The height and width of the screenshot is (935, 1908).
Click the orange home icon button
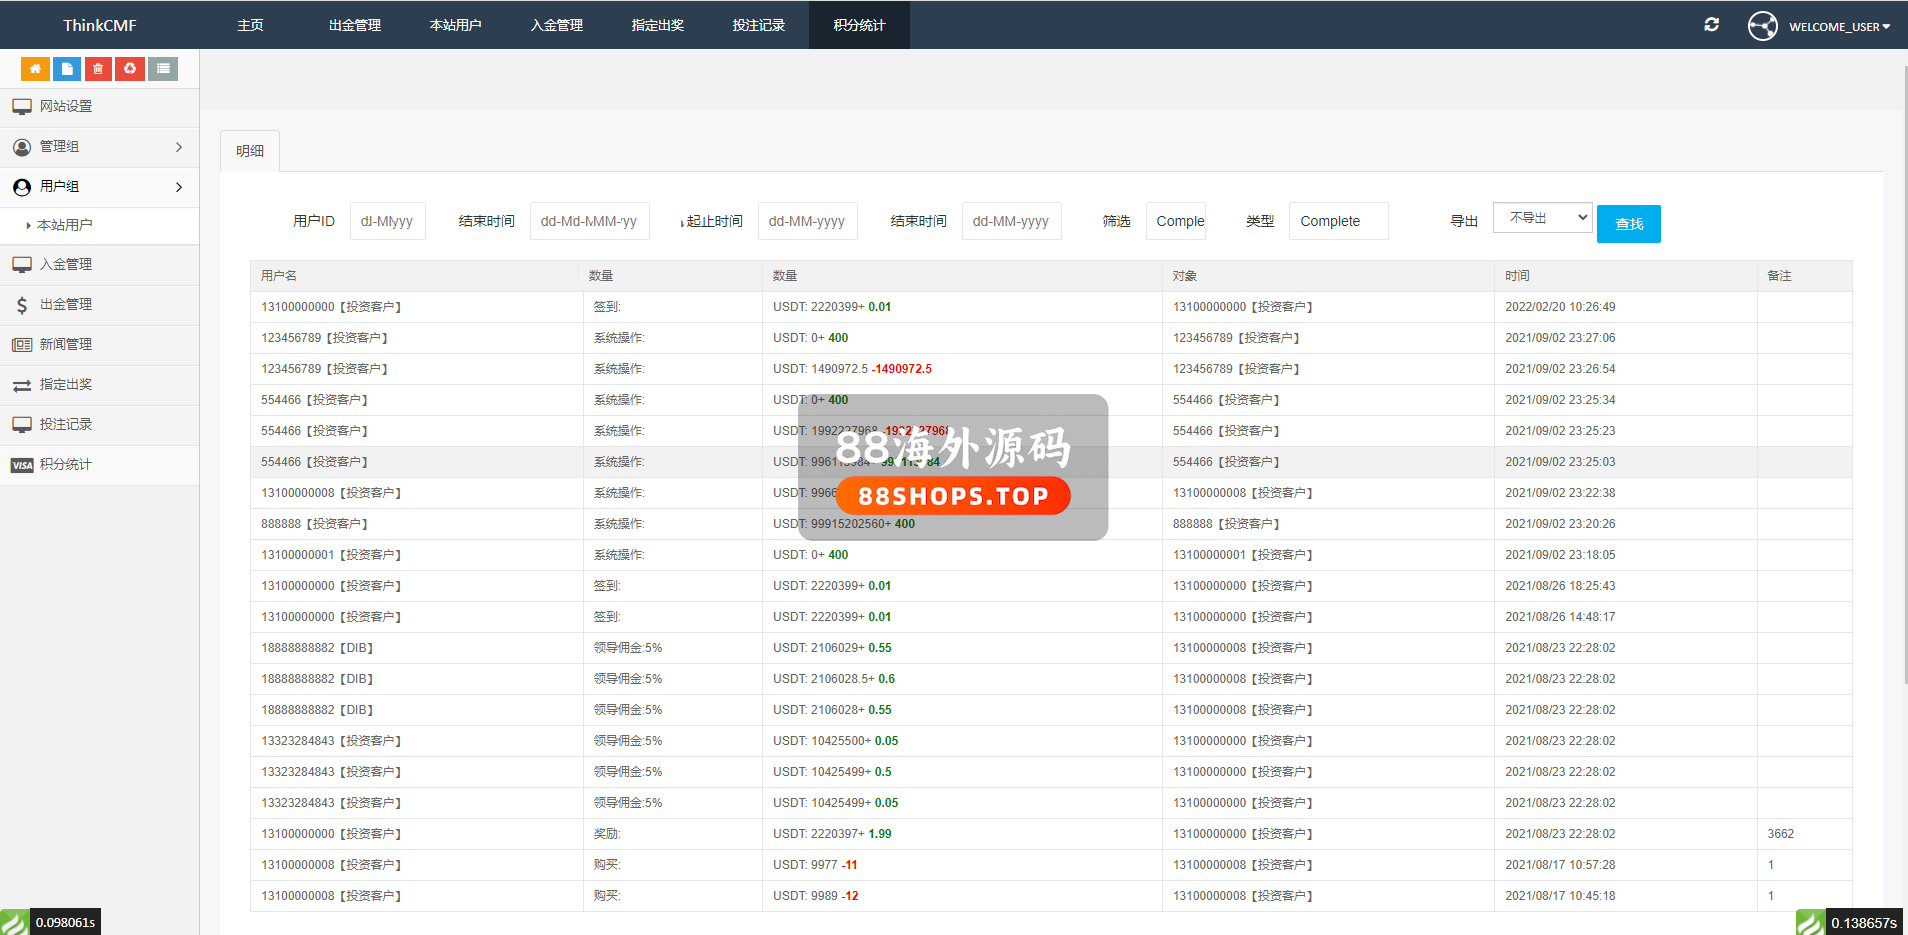click(35, 69)
